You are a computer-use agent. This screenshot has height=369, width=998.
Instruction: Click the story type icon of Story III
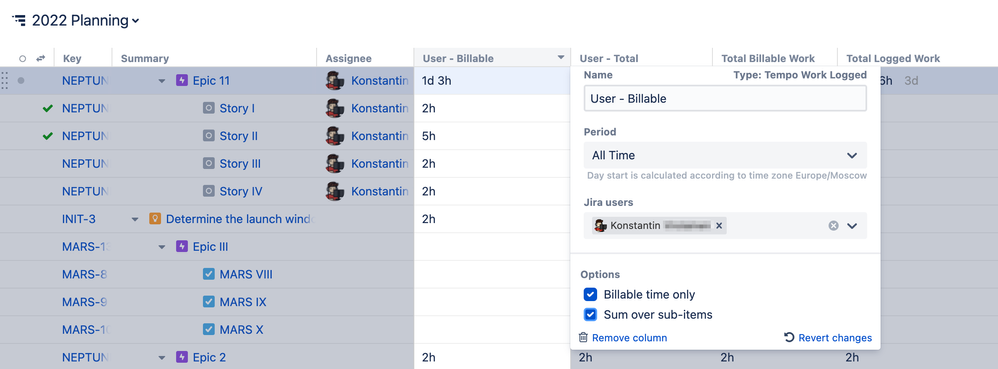click(x=209, y=164)
